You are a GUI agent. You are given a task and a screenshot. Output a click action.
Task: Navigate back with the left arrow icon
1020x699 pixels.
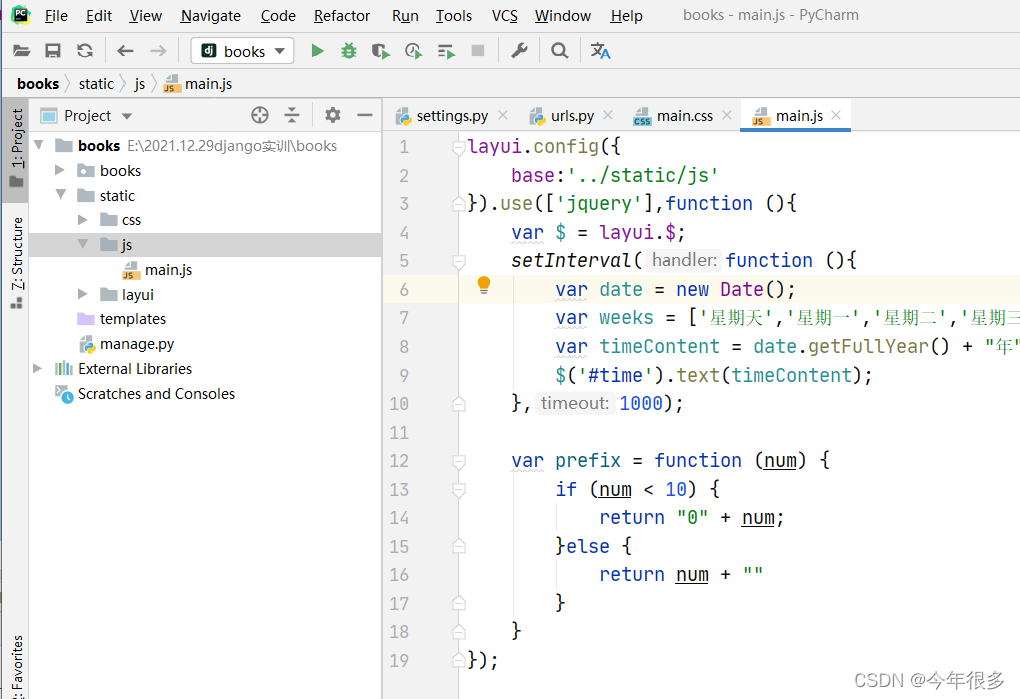pos(125,51)
